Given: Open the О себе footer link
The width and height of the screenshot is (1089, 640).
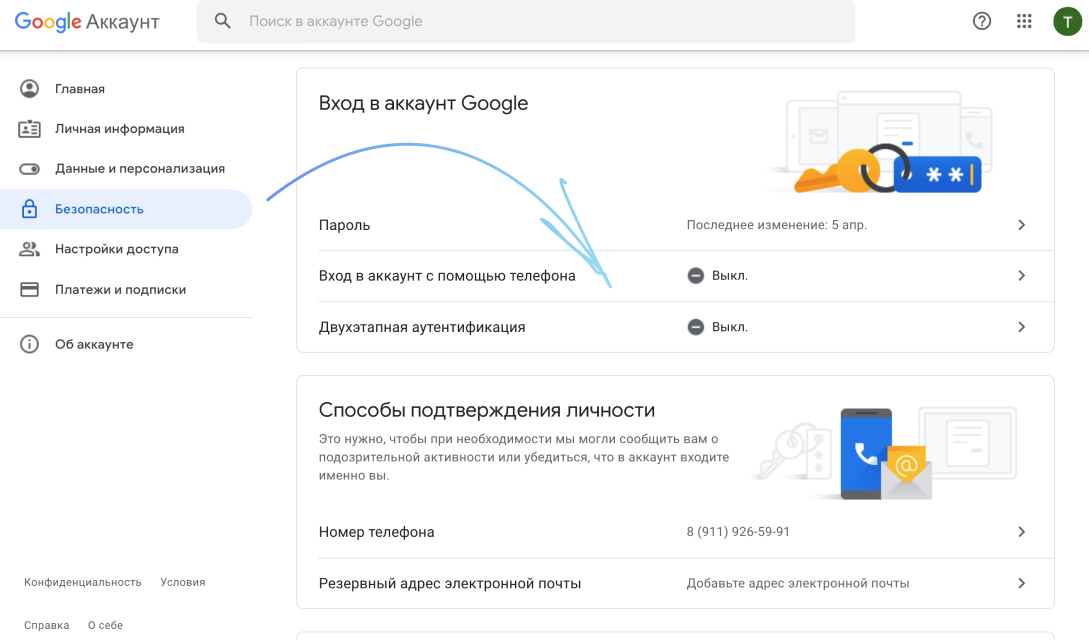Looking at the screenshot, I should [106, 625].
